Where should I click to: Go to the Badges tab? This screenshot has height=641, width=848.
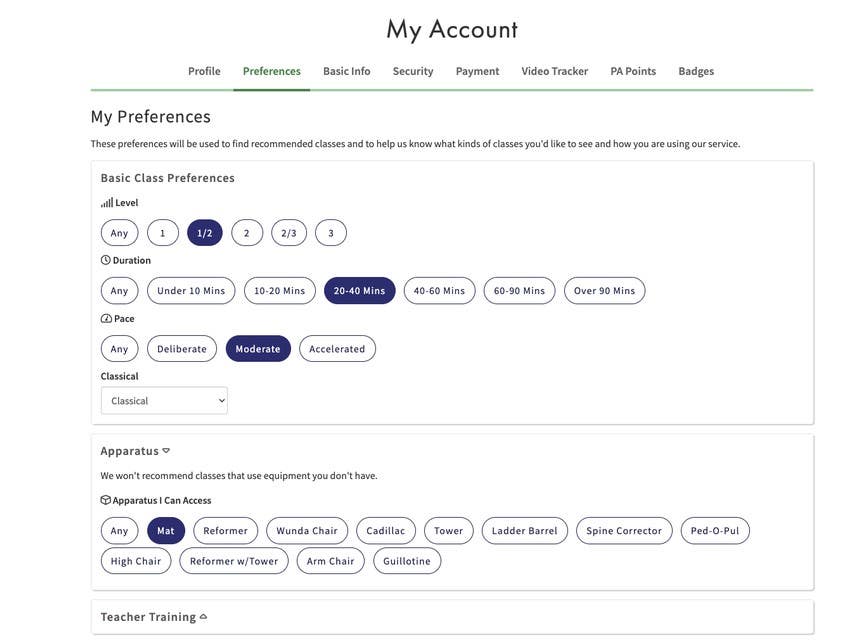696,71
